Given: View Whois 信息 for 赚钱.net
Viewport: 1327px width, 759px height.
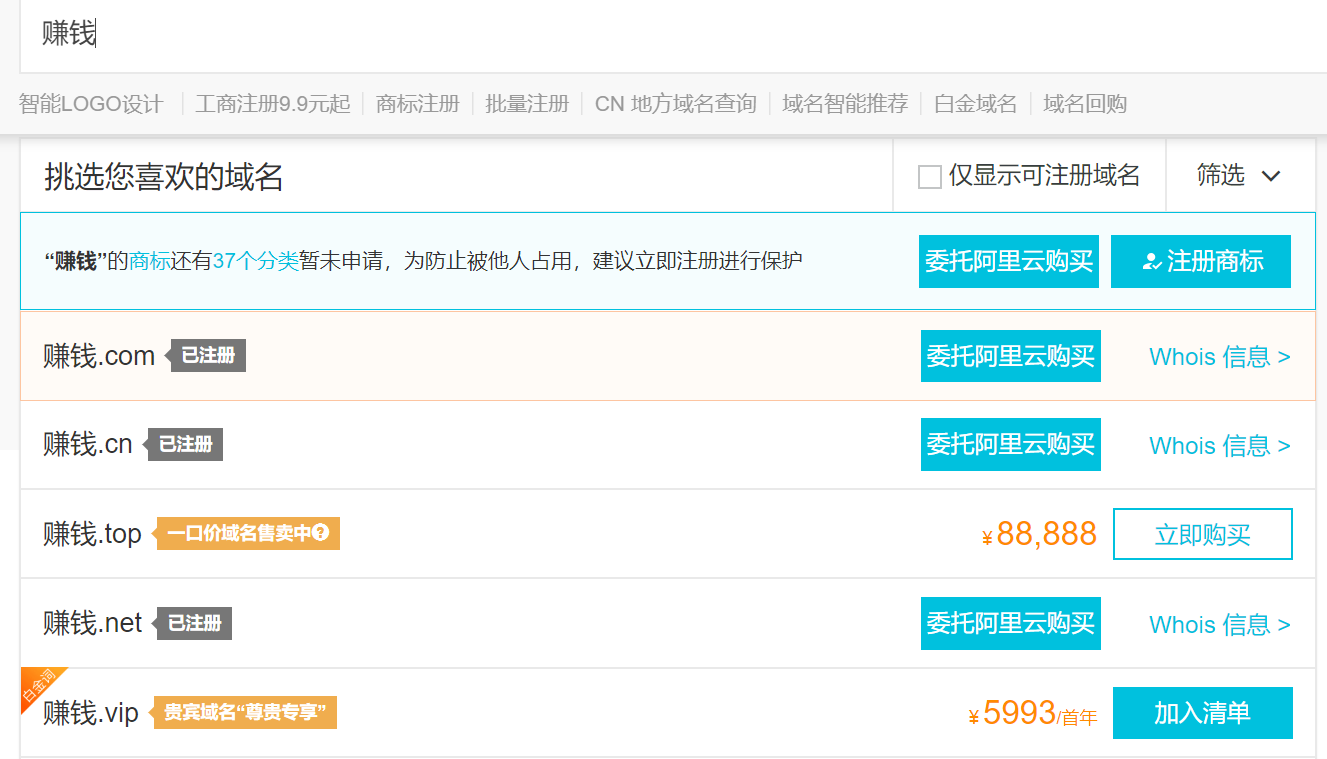Looking at the screenshot, I should pyautogui.click(x=1220, y=625).
